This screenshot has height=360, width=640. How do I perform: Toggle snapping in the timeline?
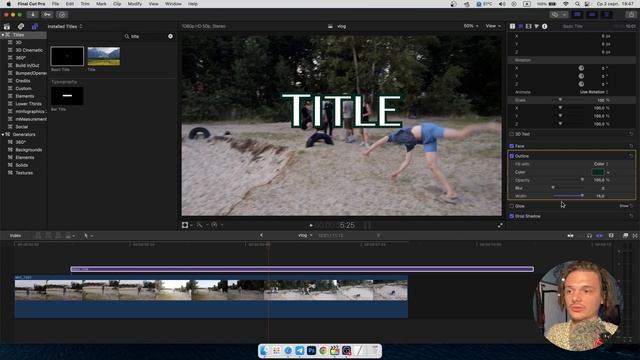tap(600, 236)
